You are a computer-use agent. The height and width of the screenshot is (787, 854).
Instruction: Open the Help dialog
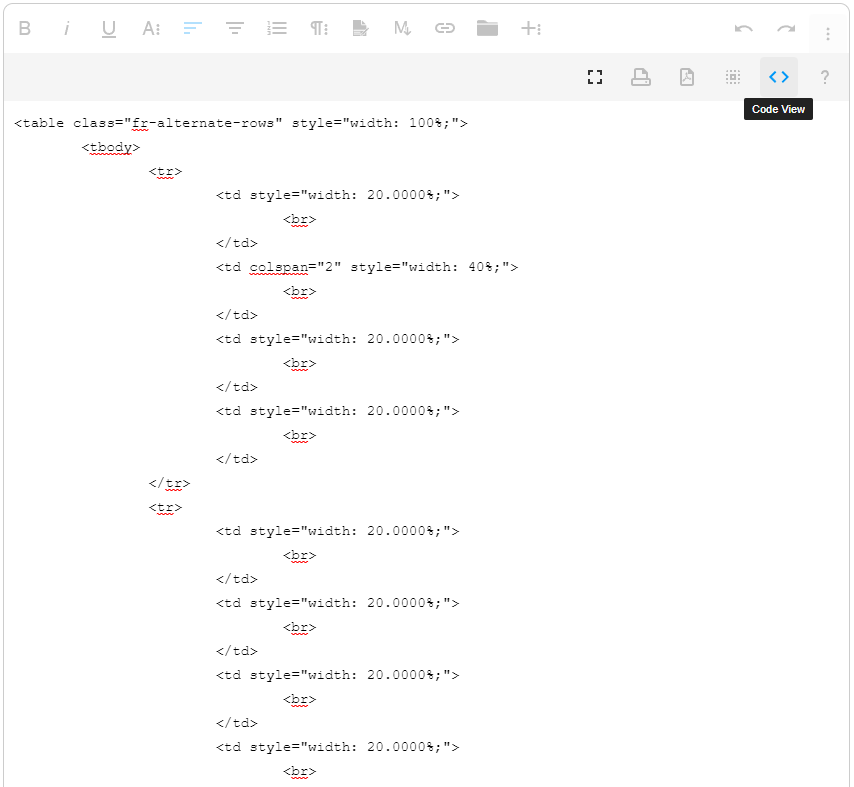pyautogui.click(x=824, y=77)
